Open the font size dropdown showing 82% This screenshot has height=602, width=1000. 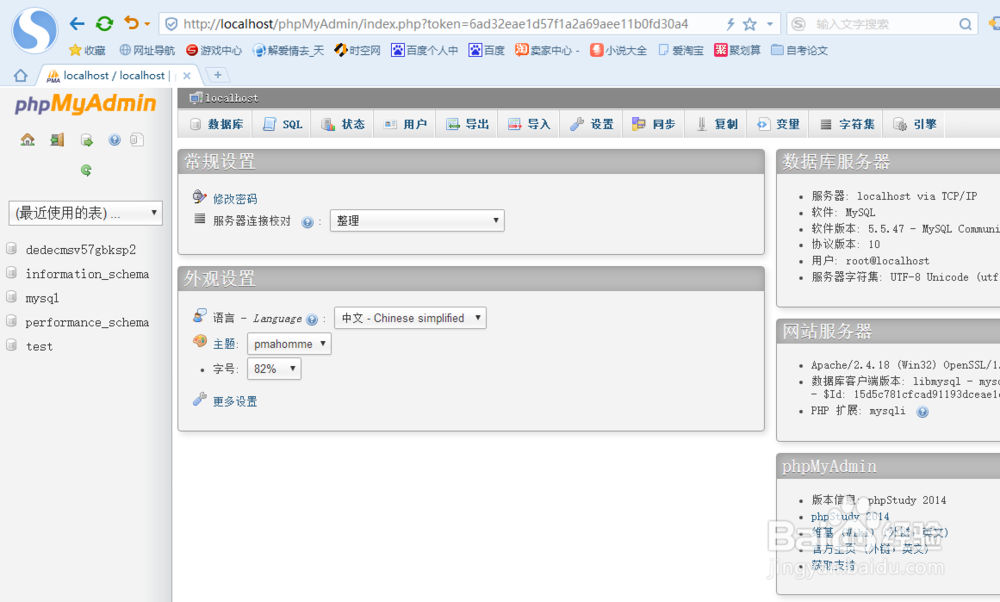click(x=274, y=369)
